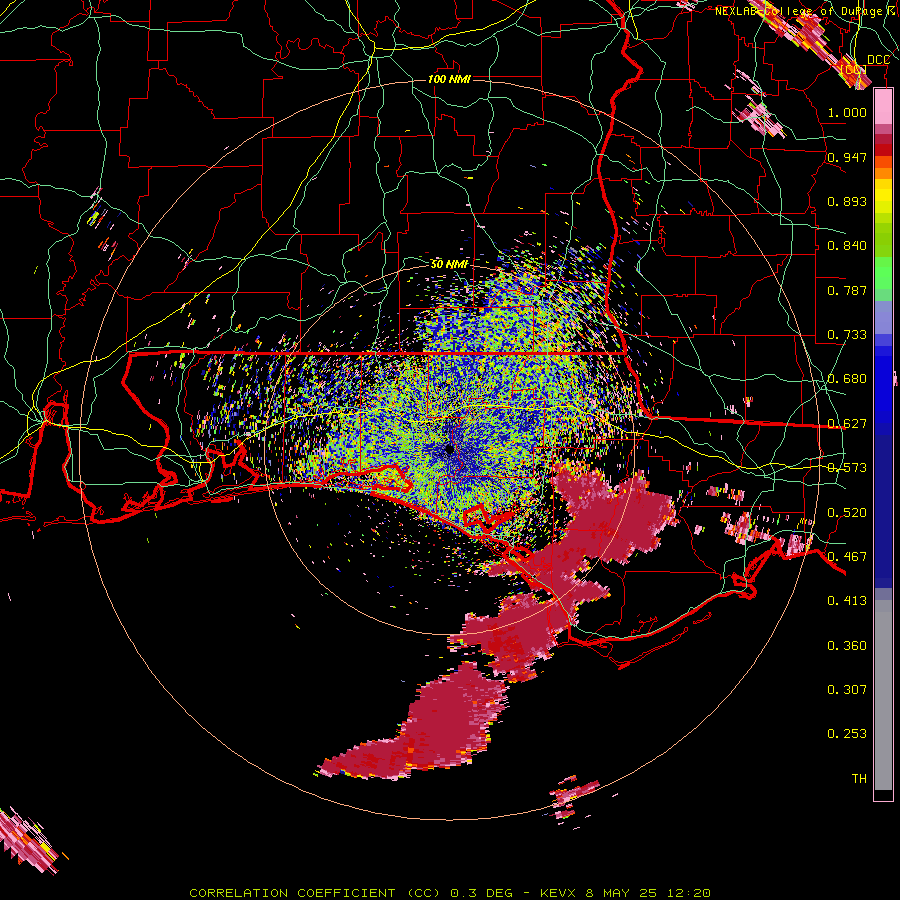The image size is (900, 900).
Task: Click the 100 NMI range ring label
Action: 449,79
